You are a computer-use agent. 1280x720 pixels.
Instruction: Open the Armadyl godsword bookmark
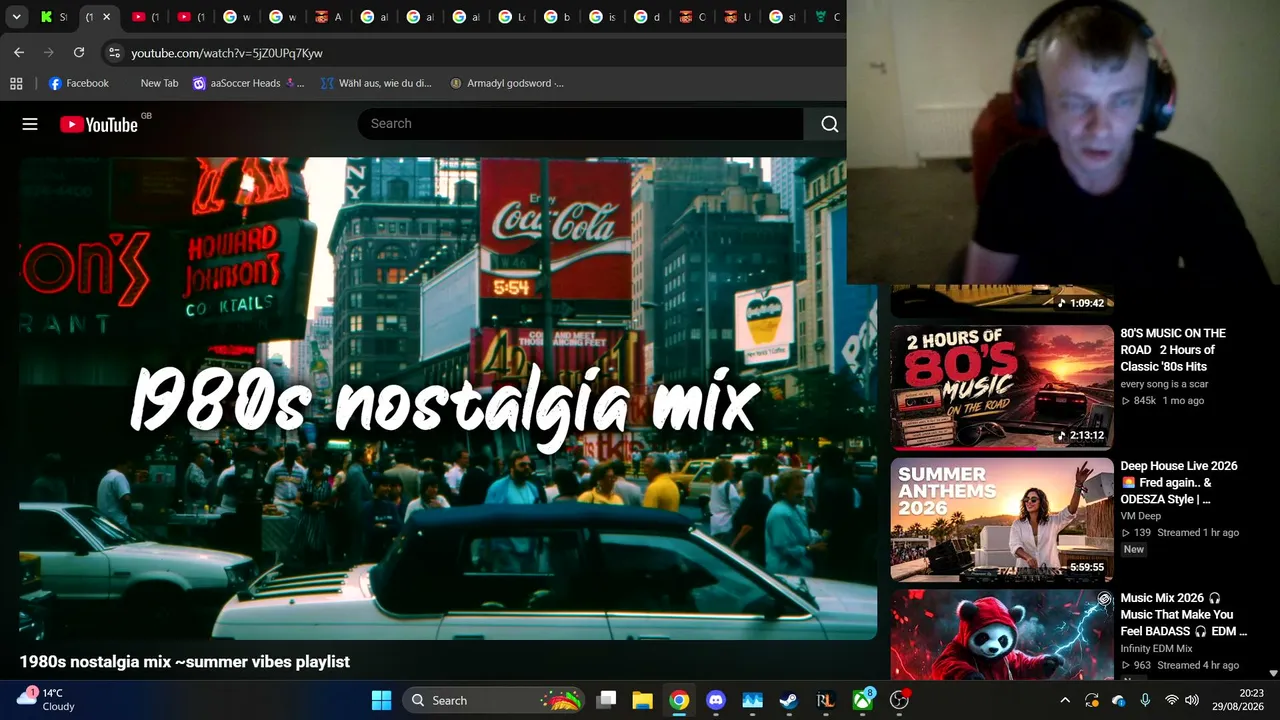pos(507,83)
